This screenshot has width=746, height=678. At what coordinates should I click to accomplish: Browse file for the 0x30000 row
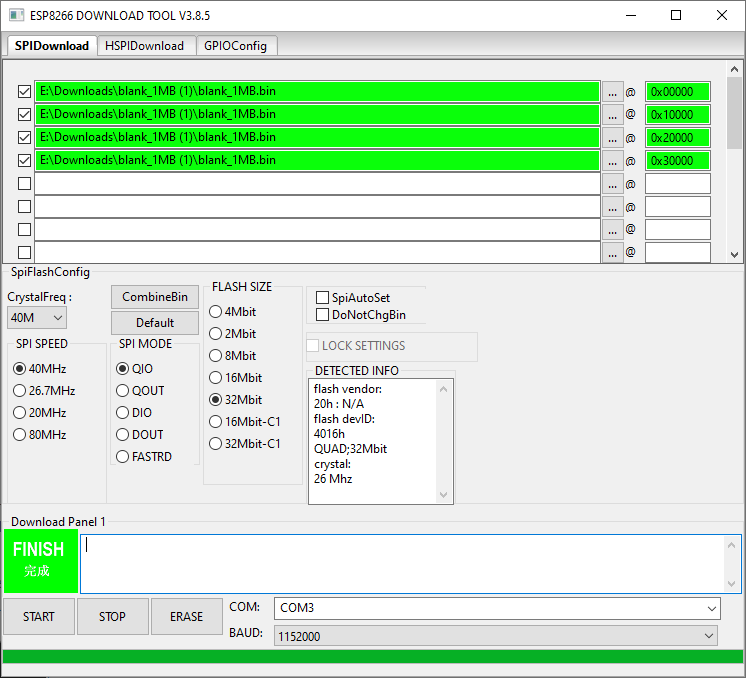click(x=612, y=160)
